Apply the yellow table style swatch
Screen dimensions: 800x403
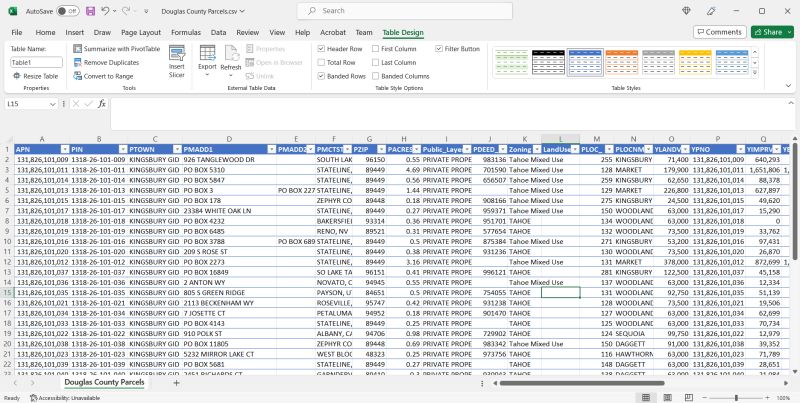coord(695,62)
